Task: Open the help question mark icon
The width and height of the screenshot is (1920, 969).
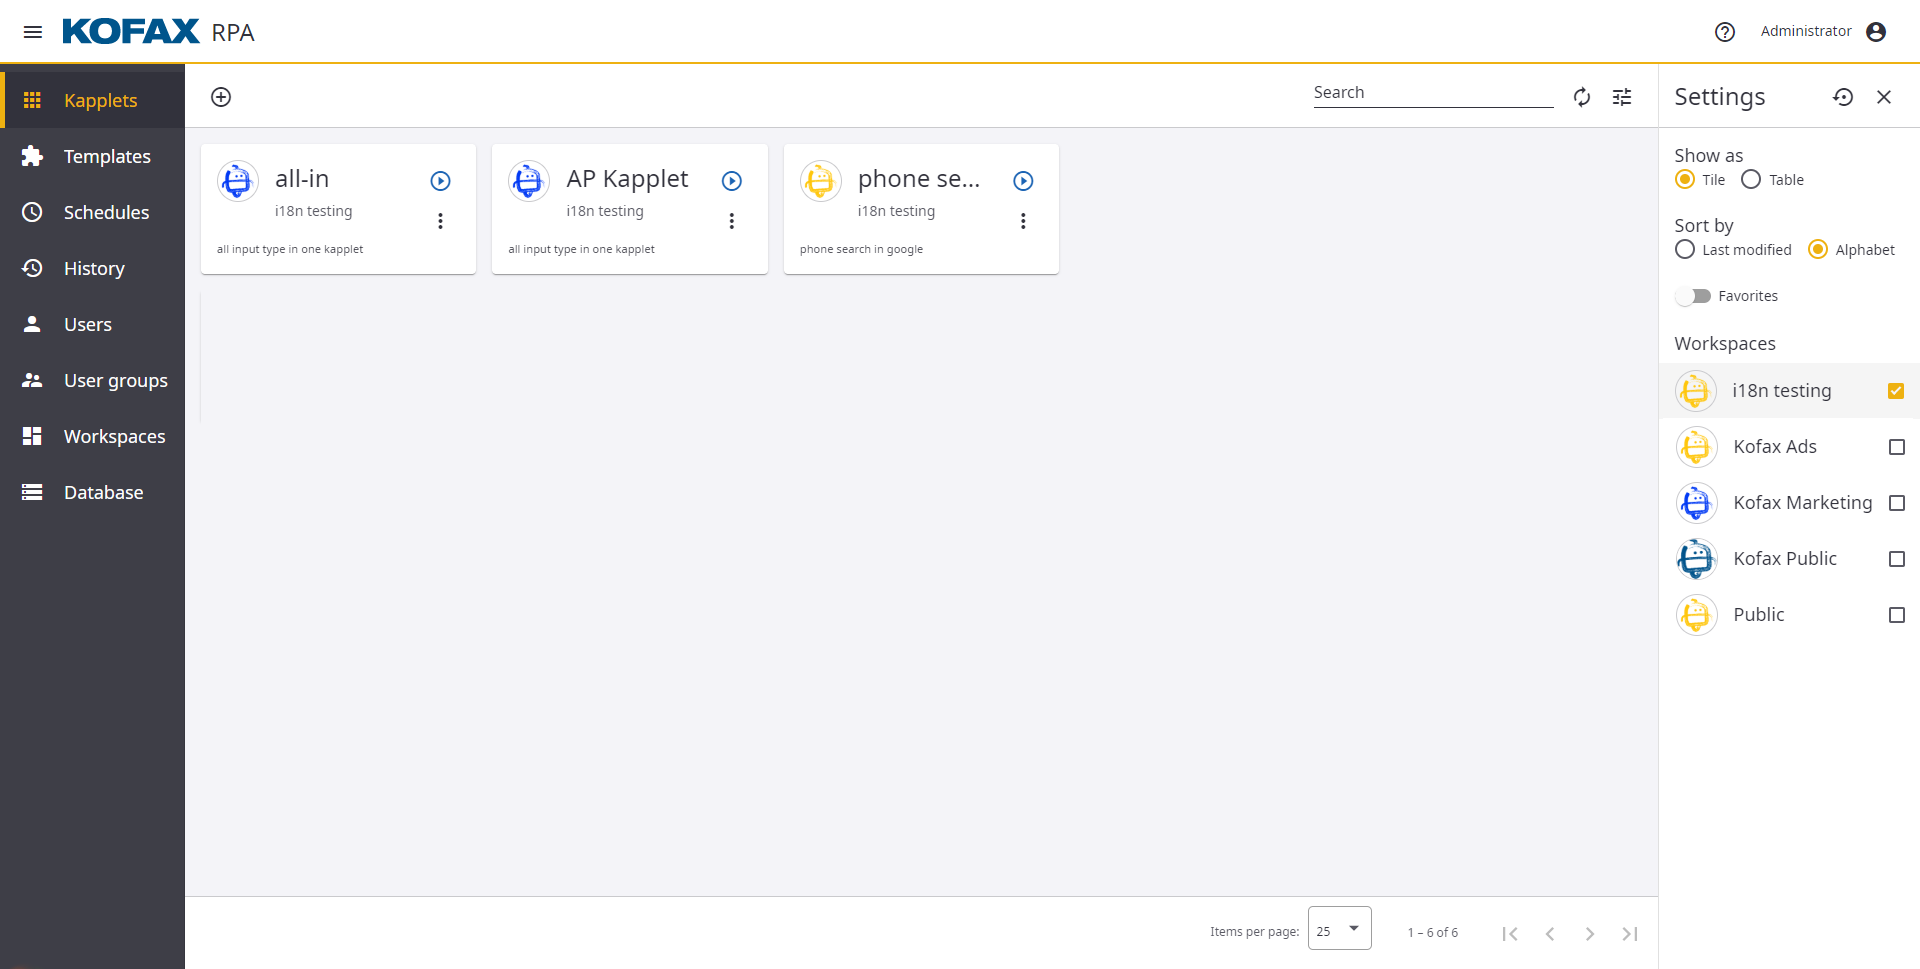Action: 1724,32
